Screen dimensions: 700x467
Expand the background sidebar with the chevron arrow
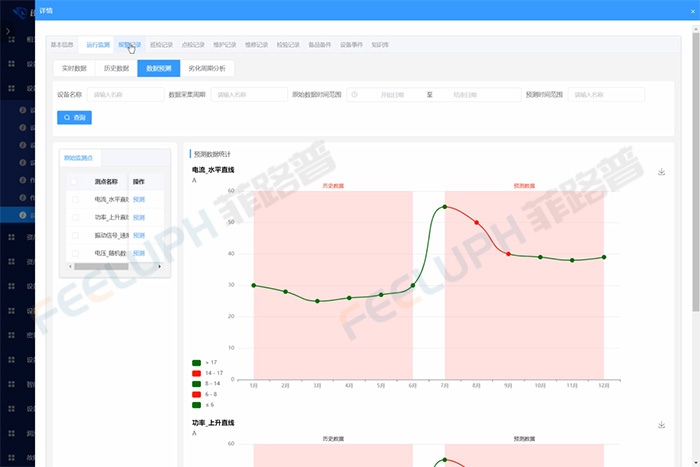8,31
